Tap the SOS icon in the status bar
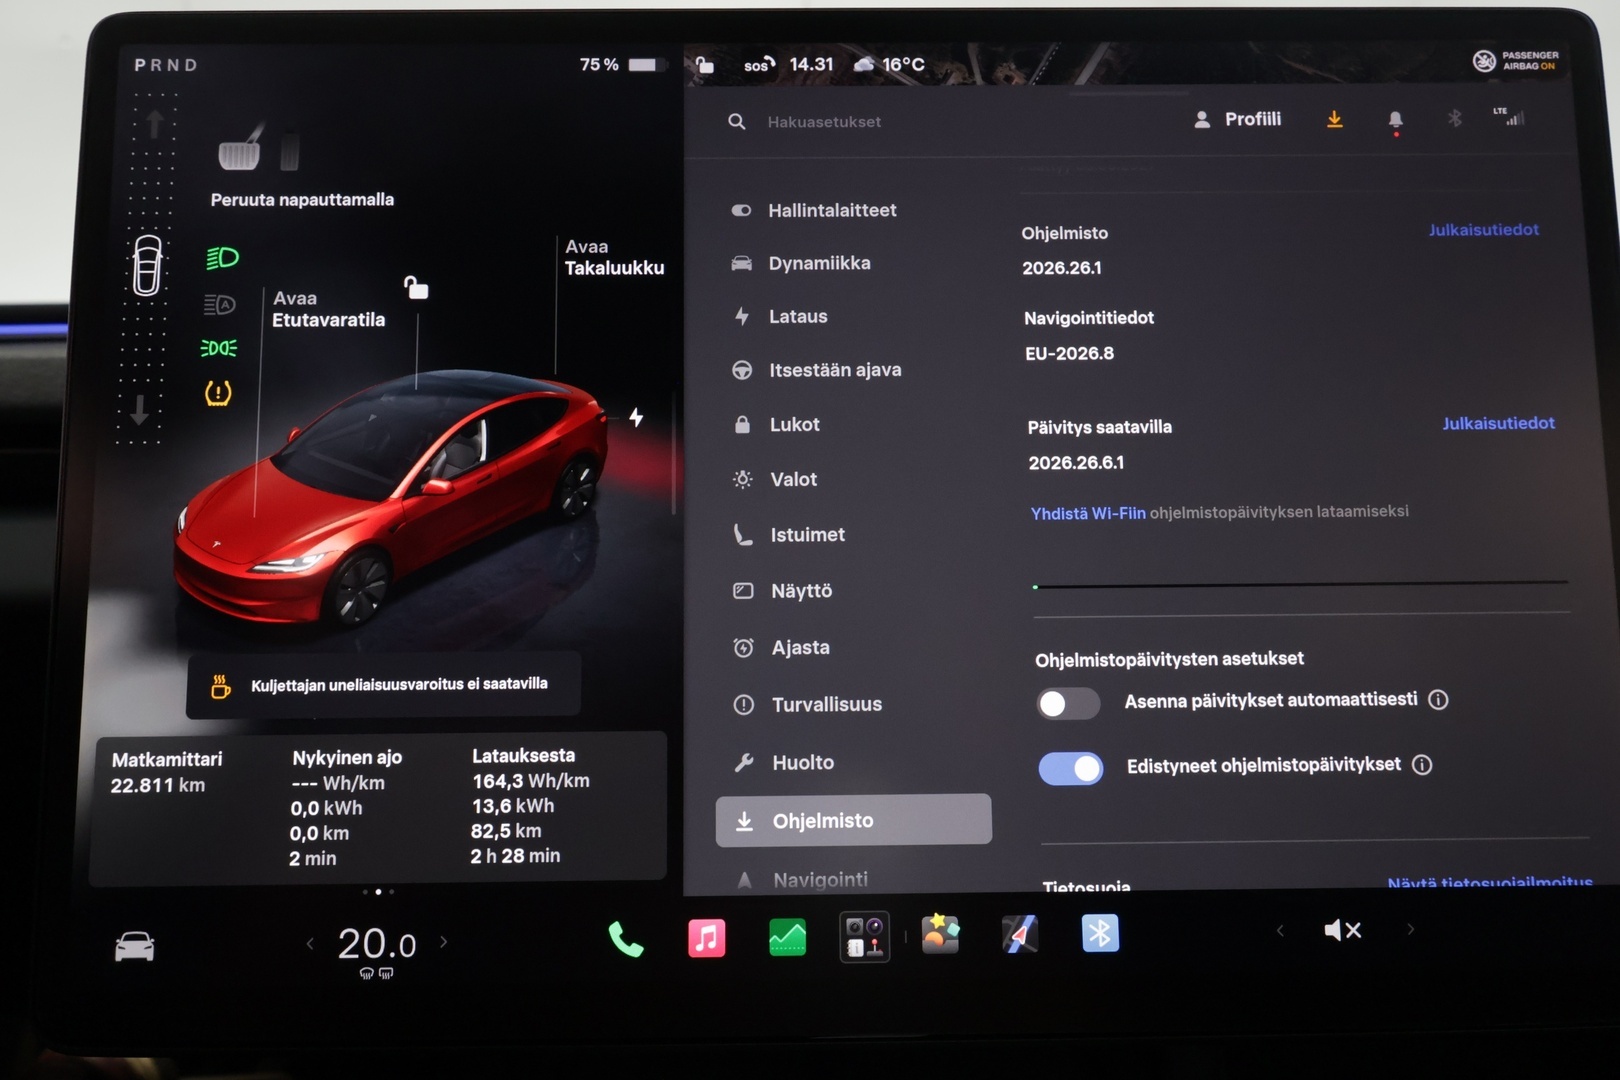1620x1080 pixels. coord(759,65)
